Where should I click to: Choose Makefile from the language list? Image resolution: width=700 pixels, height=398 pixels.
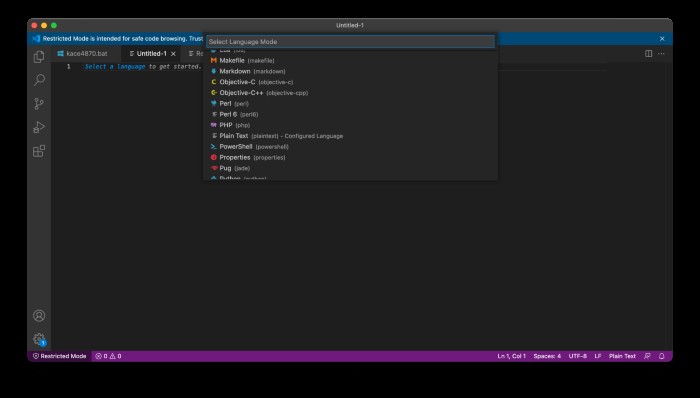tap(350, 60)
